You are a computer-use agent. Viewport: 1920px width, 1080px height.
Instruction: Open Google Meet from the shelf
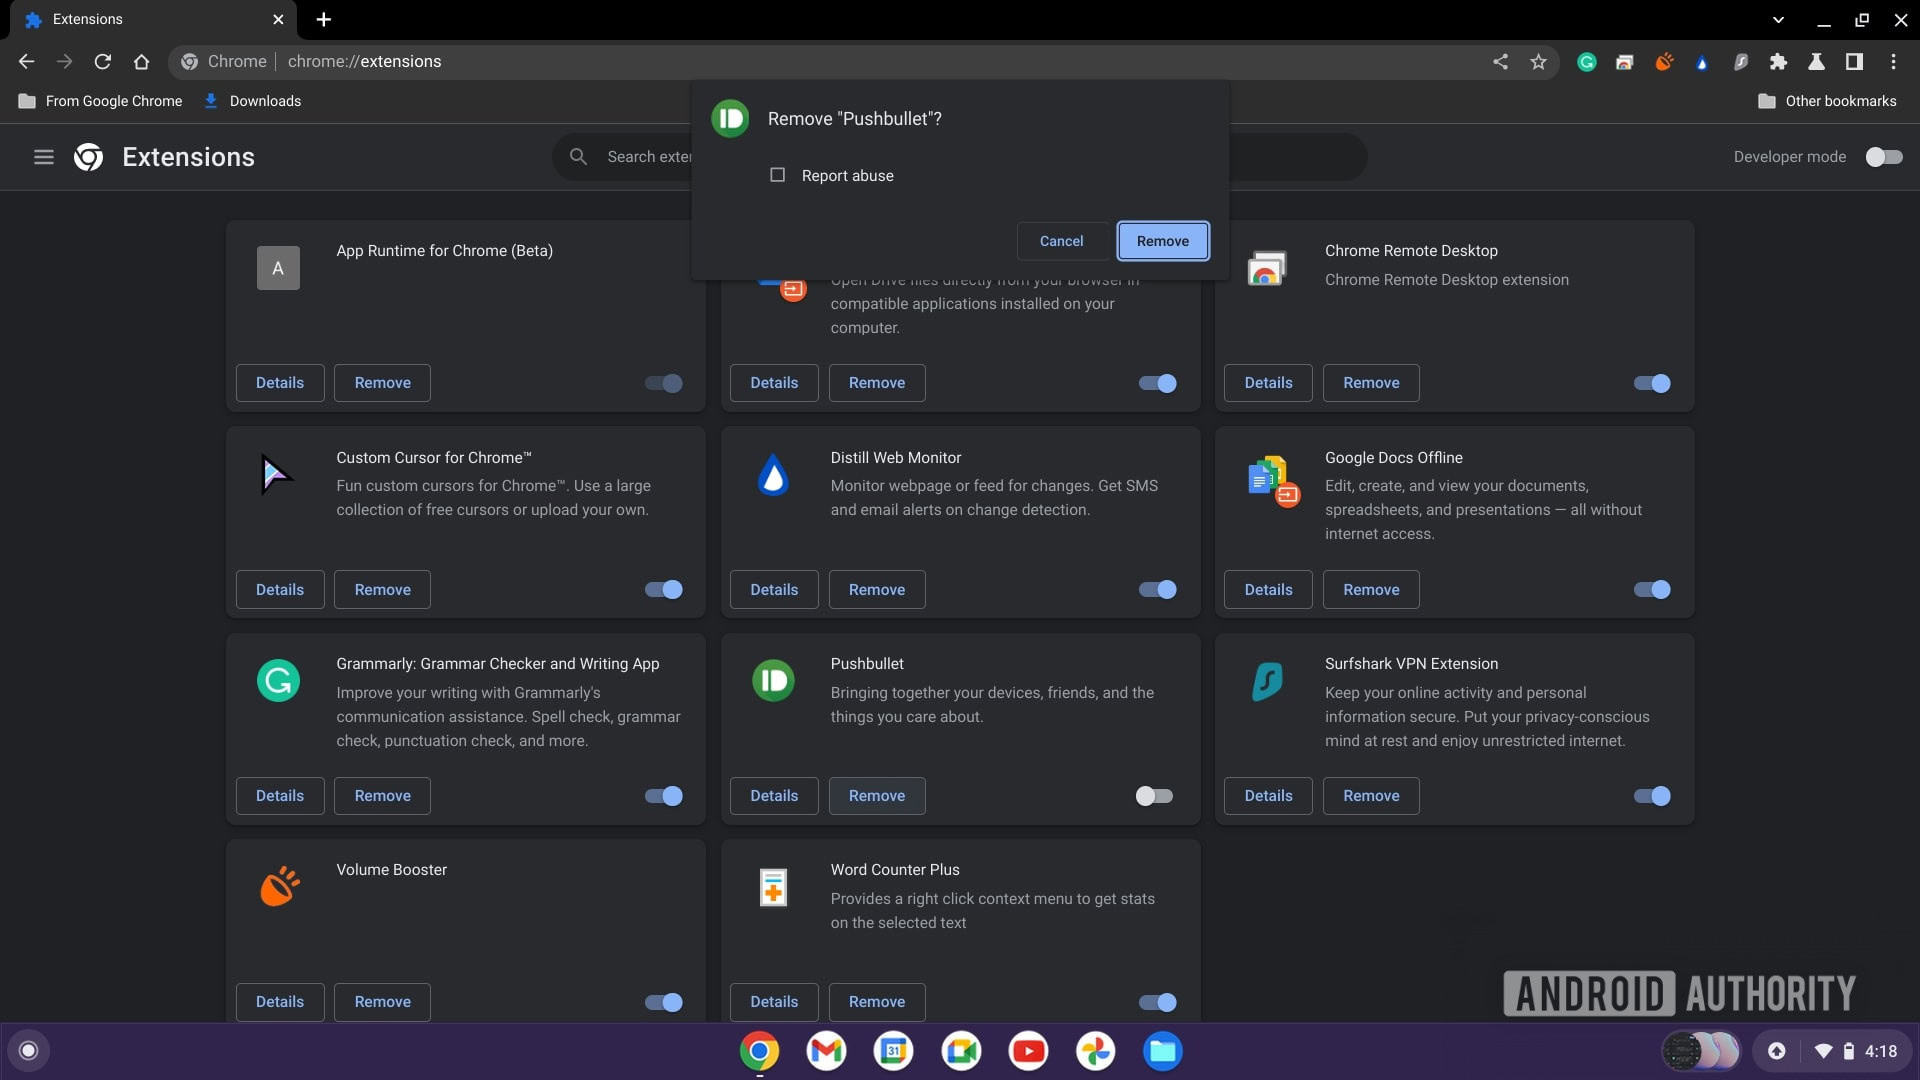tap(961, 1051)
